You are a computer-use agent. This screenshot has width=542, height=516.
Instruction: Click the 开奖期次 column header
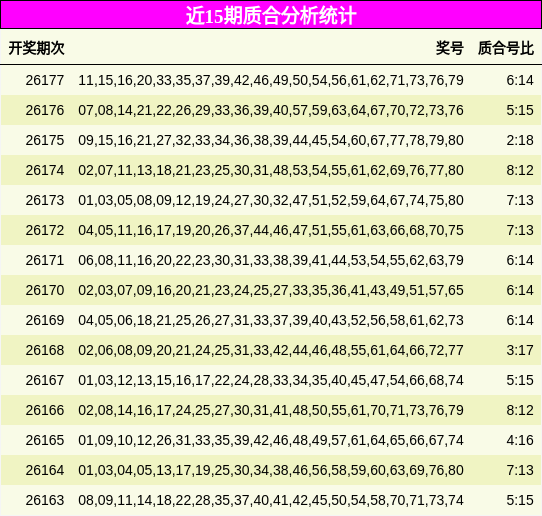click(x=37, y=48)
